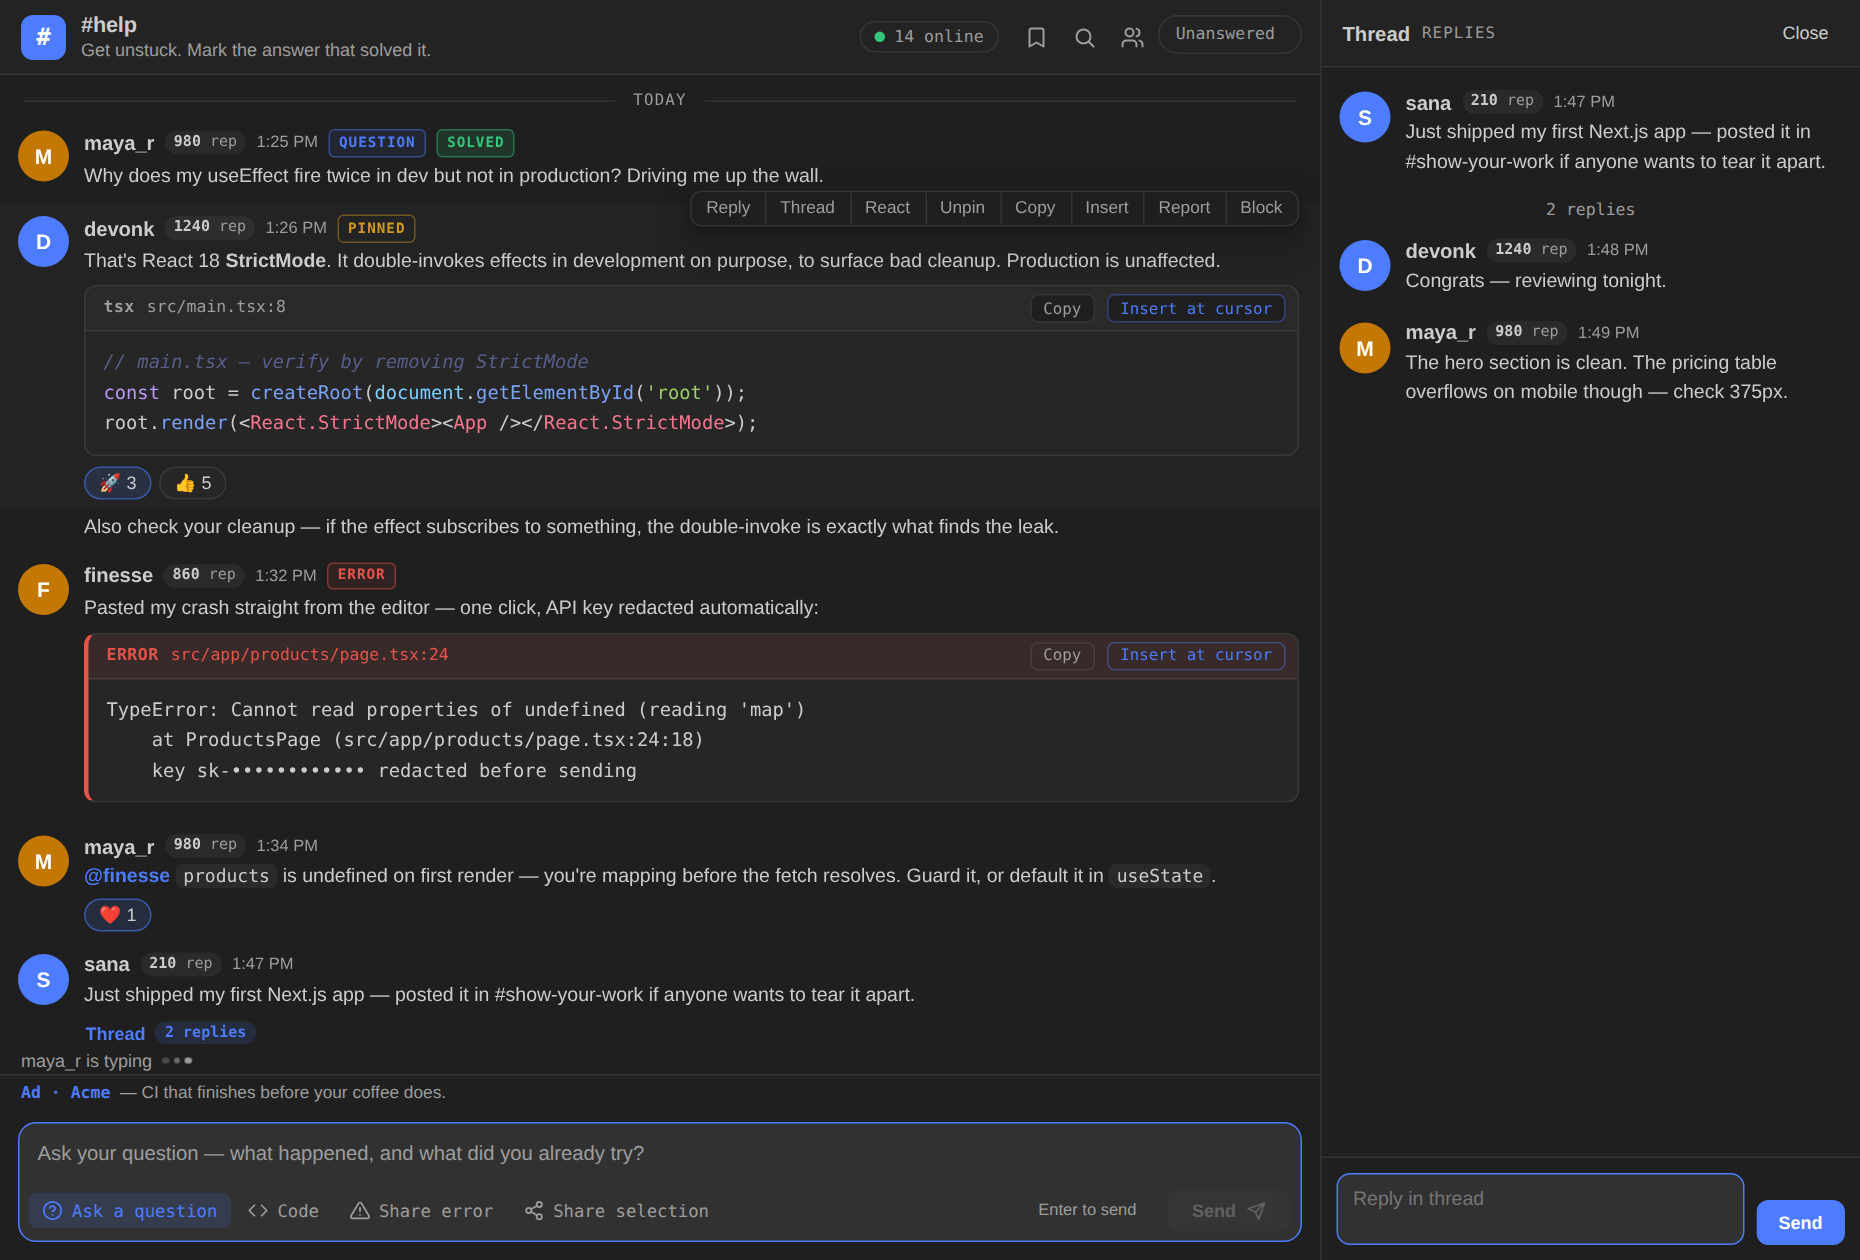The height and width of the screenshot is (1260, 1860).
Task: Click devonk's avatar in the thread panel
Action: (x=1364, y=265)
